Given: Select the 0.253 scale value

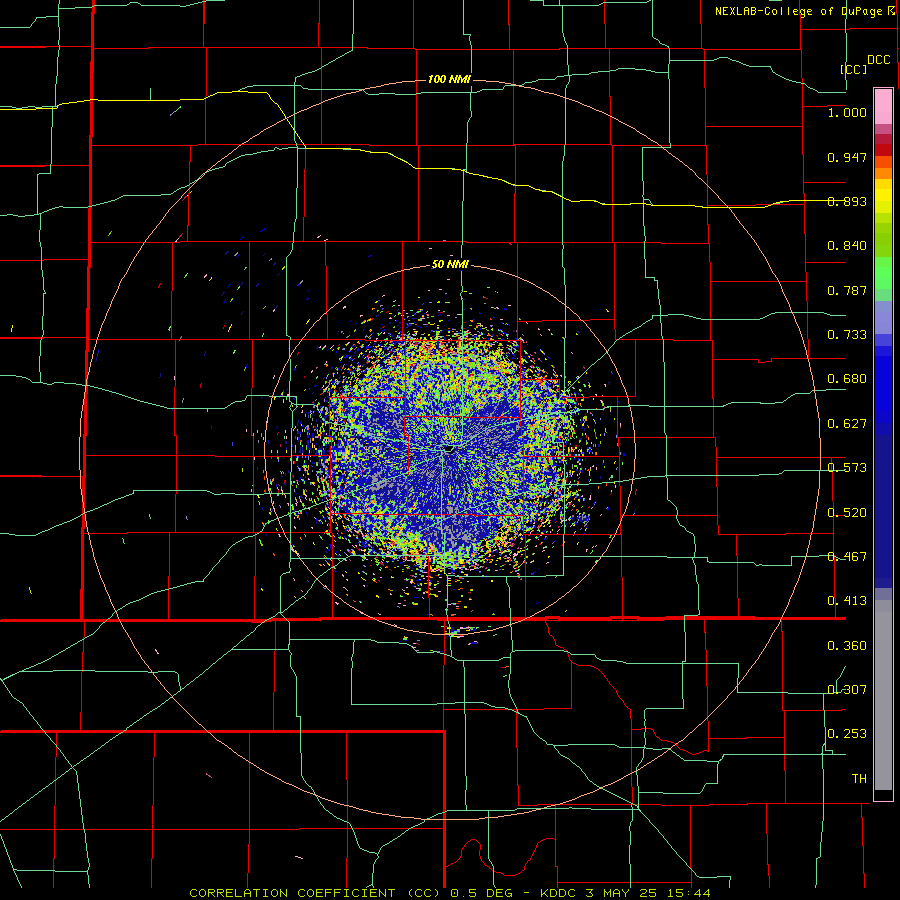Looking at the screenshot, I should pos(847,734).
